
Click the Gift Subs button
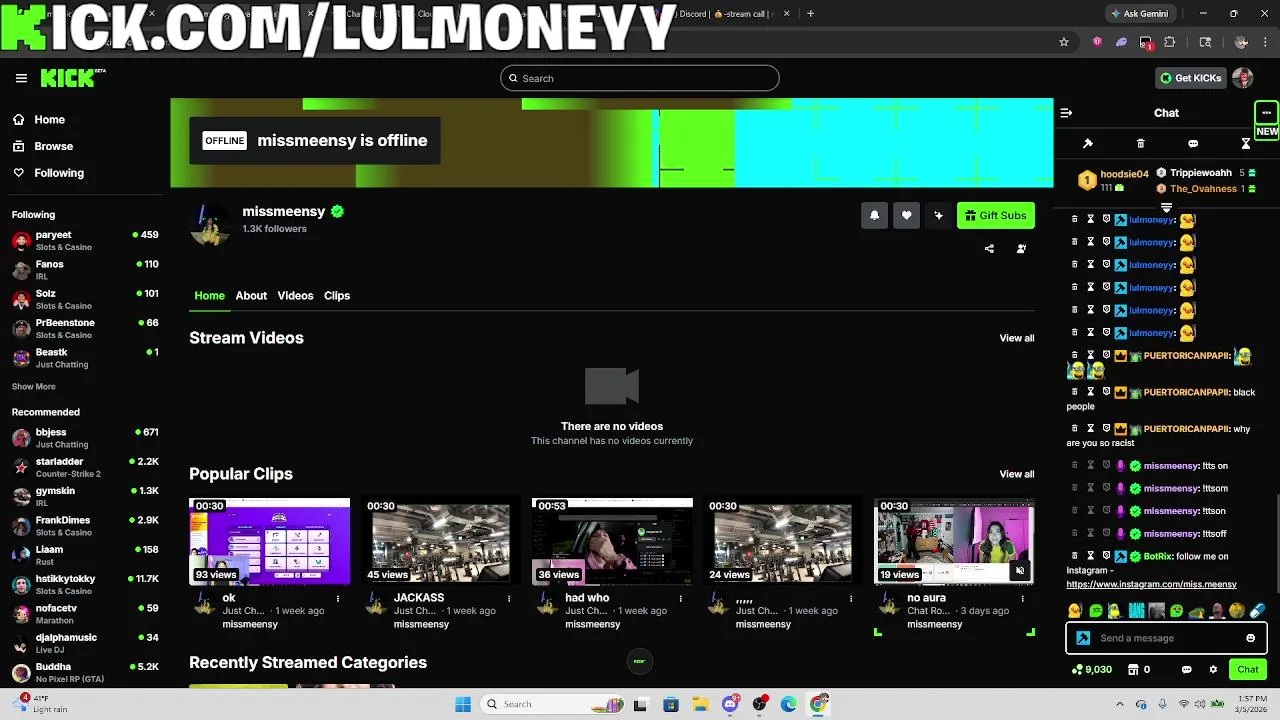pos(995,215)
